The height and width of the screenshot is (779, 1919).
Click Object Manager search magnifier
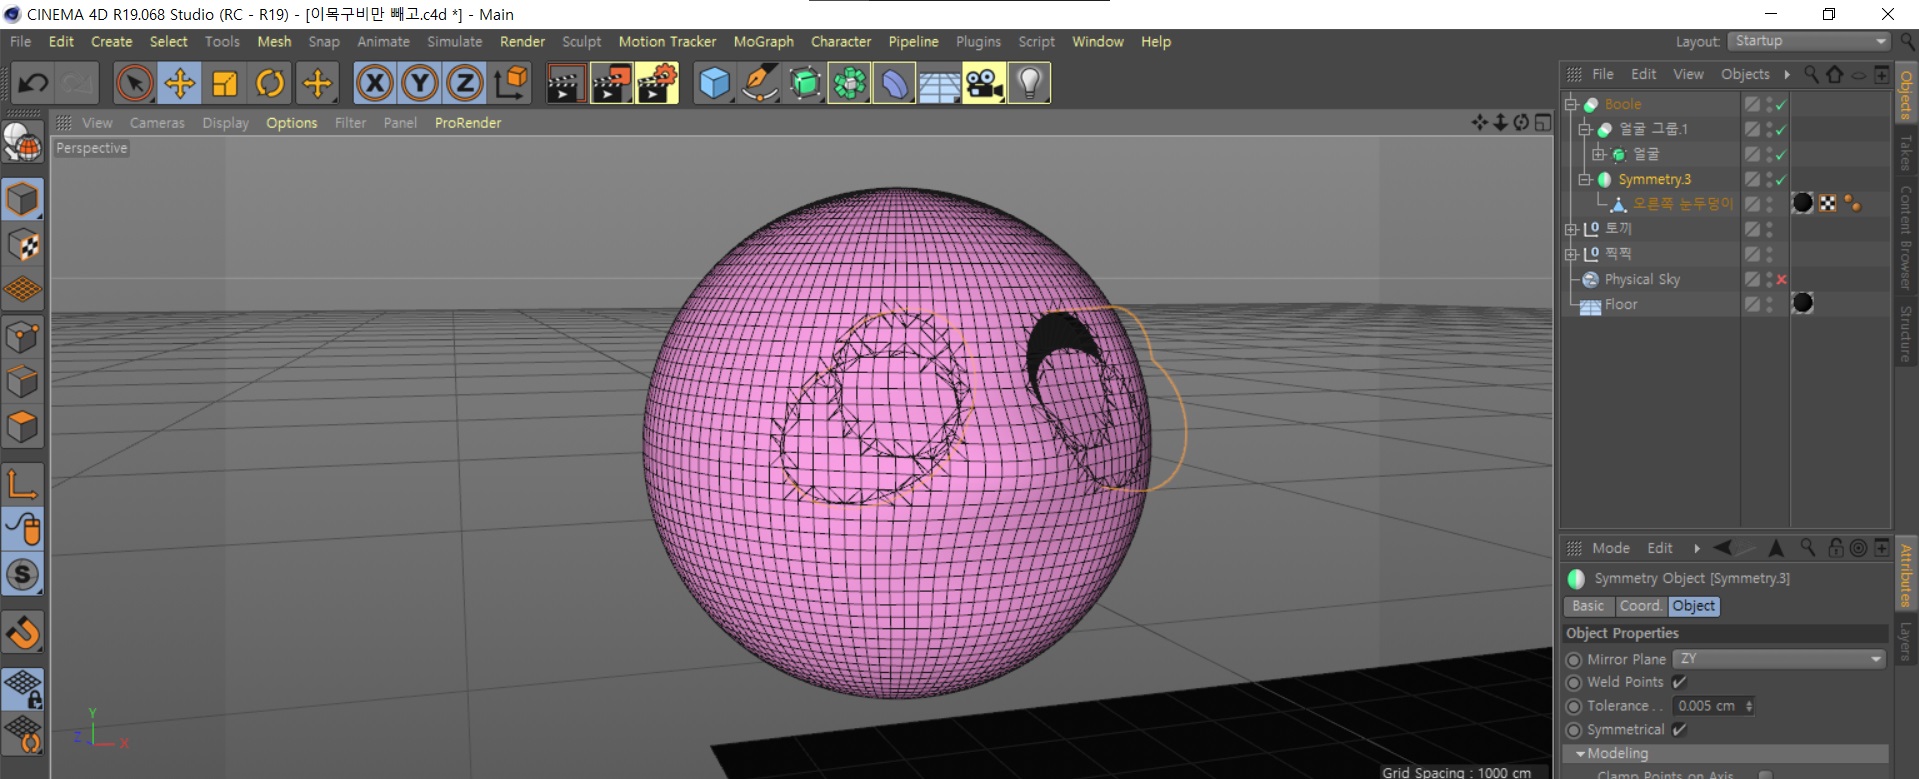(1811, 74)
